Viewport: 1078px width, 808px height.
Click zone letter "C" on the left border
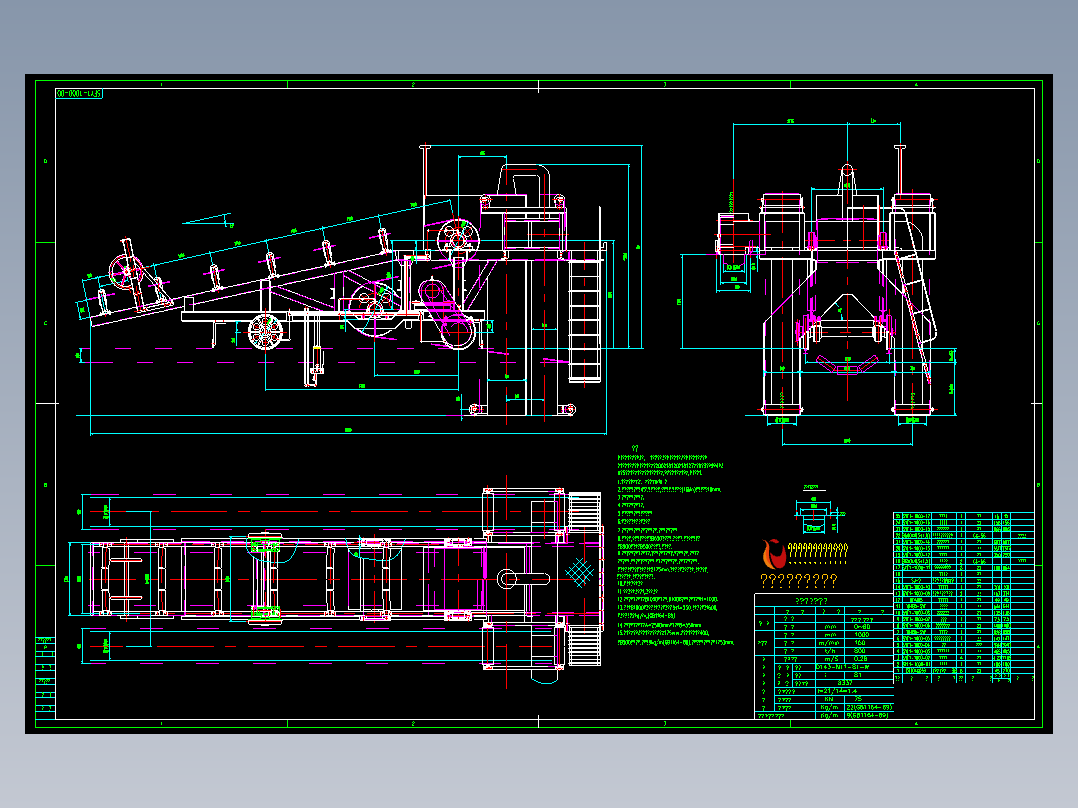[x=45, y=323]
